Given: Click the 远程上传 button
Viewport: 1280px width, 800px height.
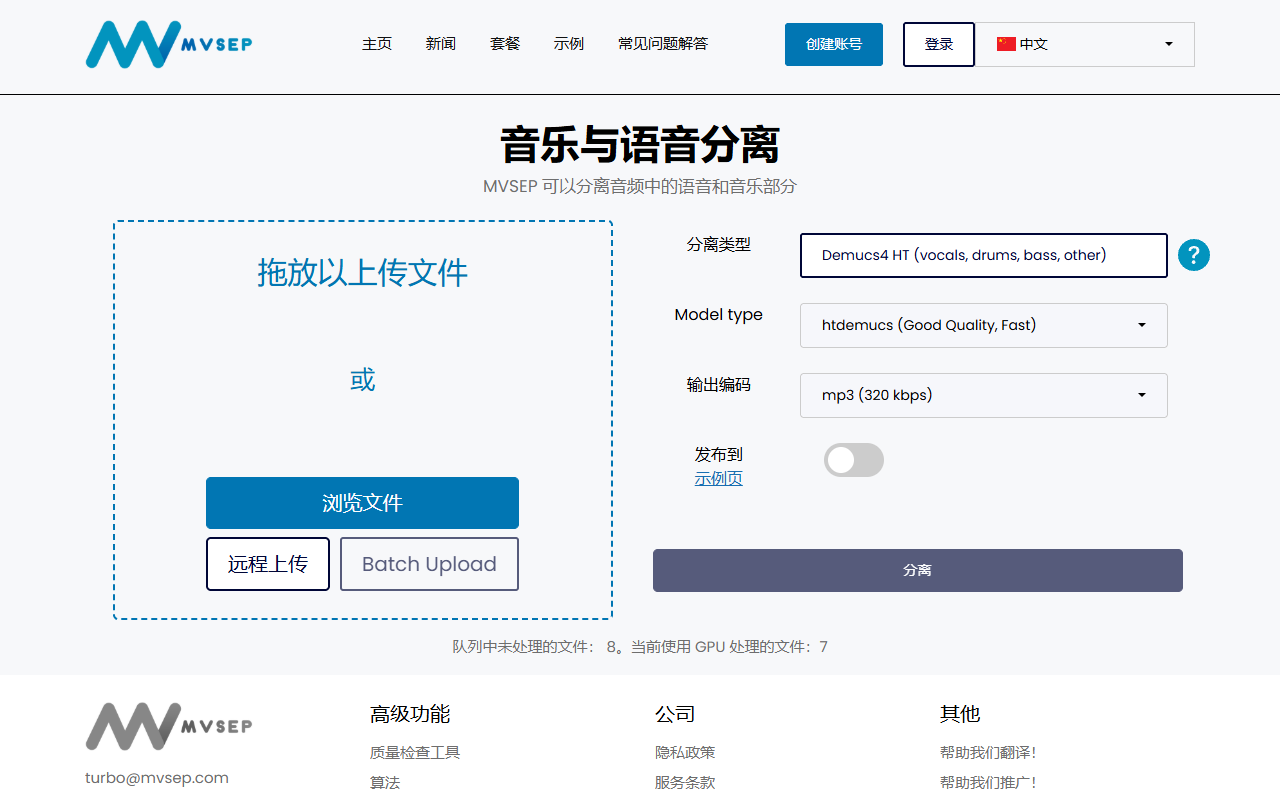Looking at the screenshot, I should pyautogui.click(x=268, y=564).
